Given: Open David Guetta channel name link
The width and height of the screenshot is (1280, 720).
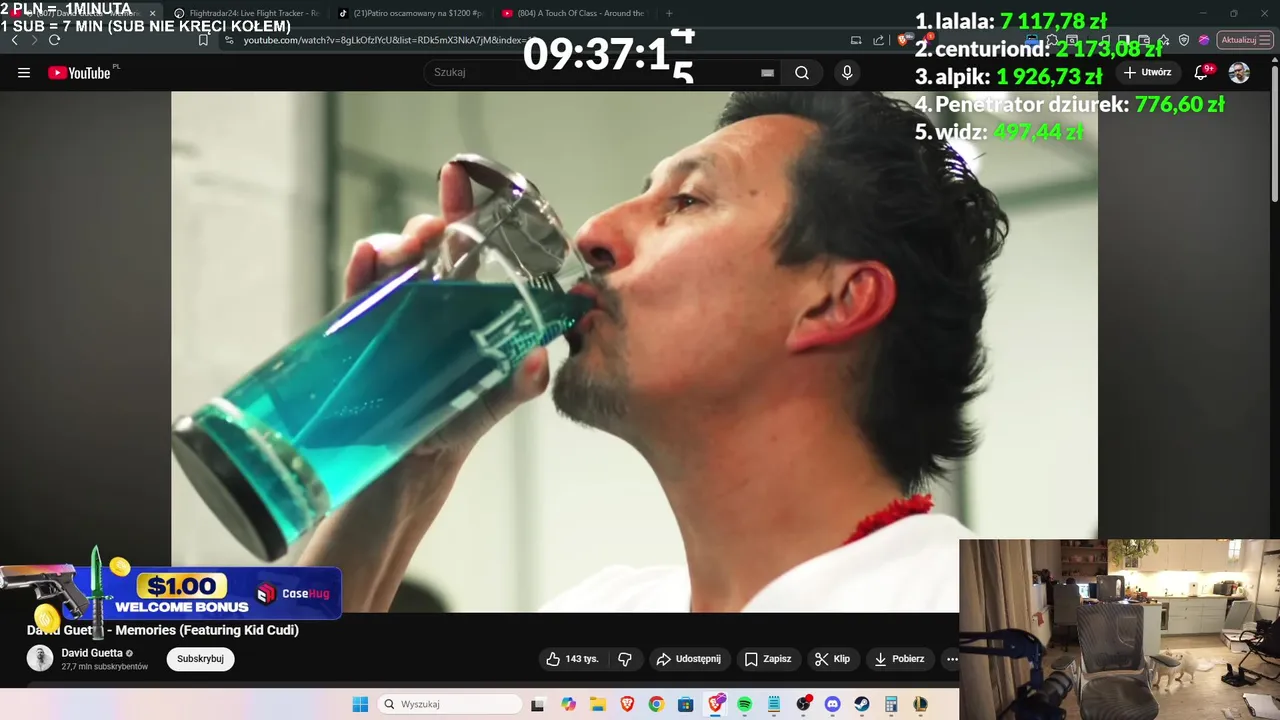Looking at the screenshot, I should [x=92, y=653].
